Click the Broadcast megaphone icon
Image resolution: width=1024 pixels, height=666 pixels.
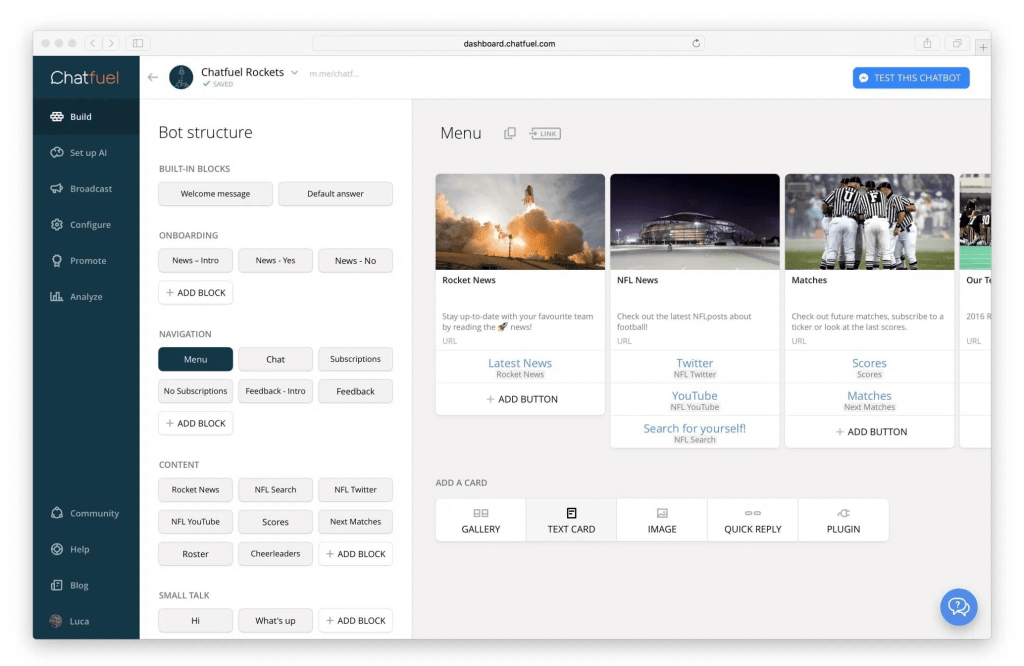(57, 189)
